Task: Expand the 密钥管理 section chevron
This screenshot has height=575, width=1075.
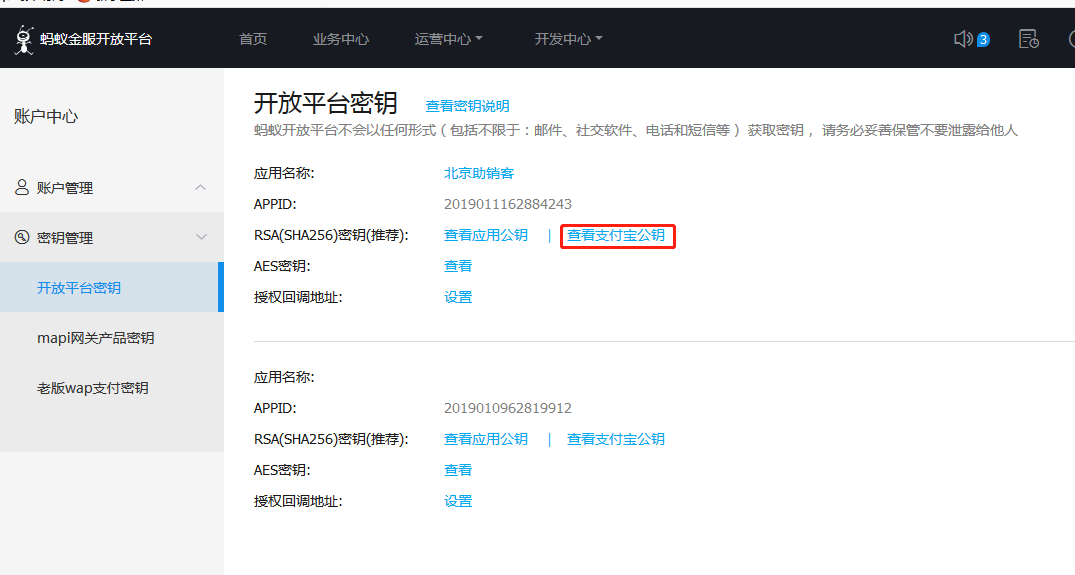Action: point(201,238)
